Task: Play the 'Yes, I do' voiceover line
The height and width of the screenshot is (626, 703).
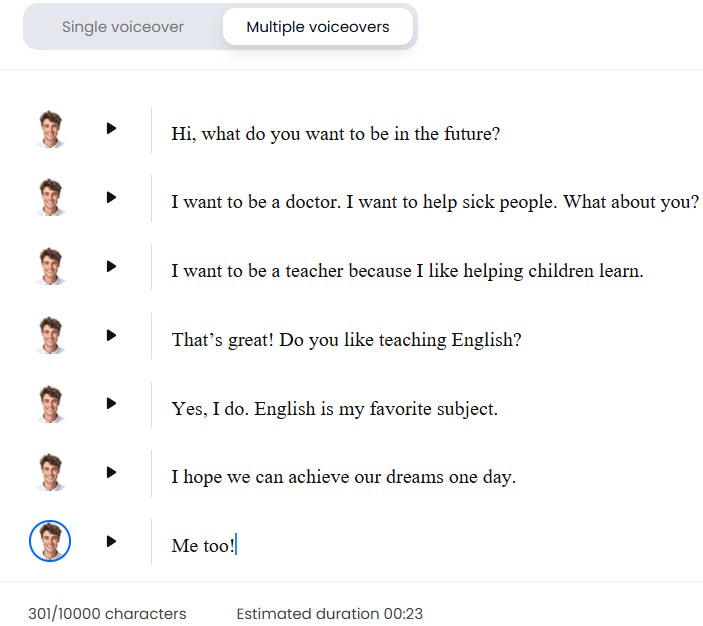Action: (x=111, y=404)
